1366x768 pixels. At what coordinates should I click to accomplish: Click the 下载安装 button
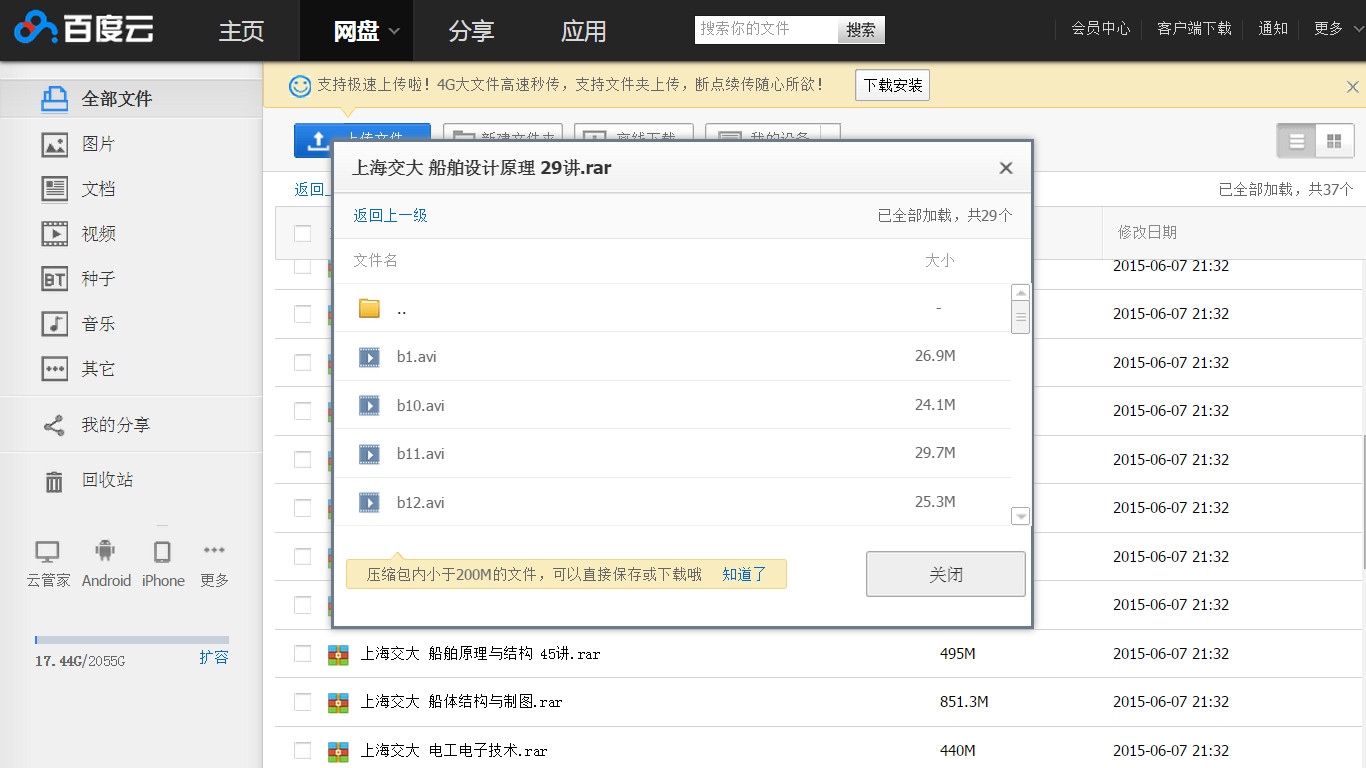[893, 86]
